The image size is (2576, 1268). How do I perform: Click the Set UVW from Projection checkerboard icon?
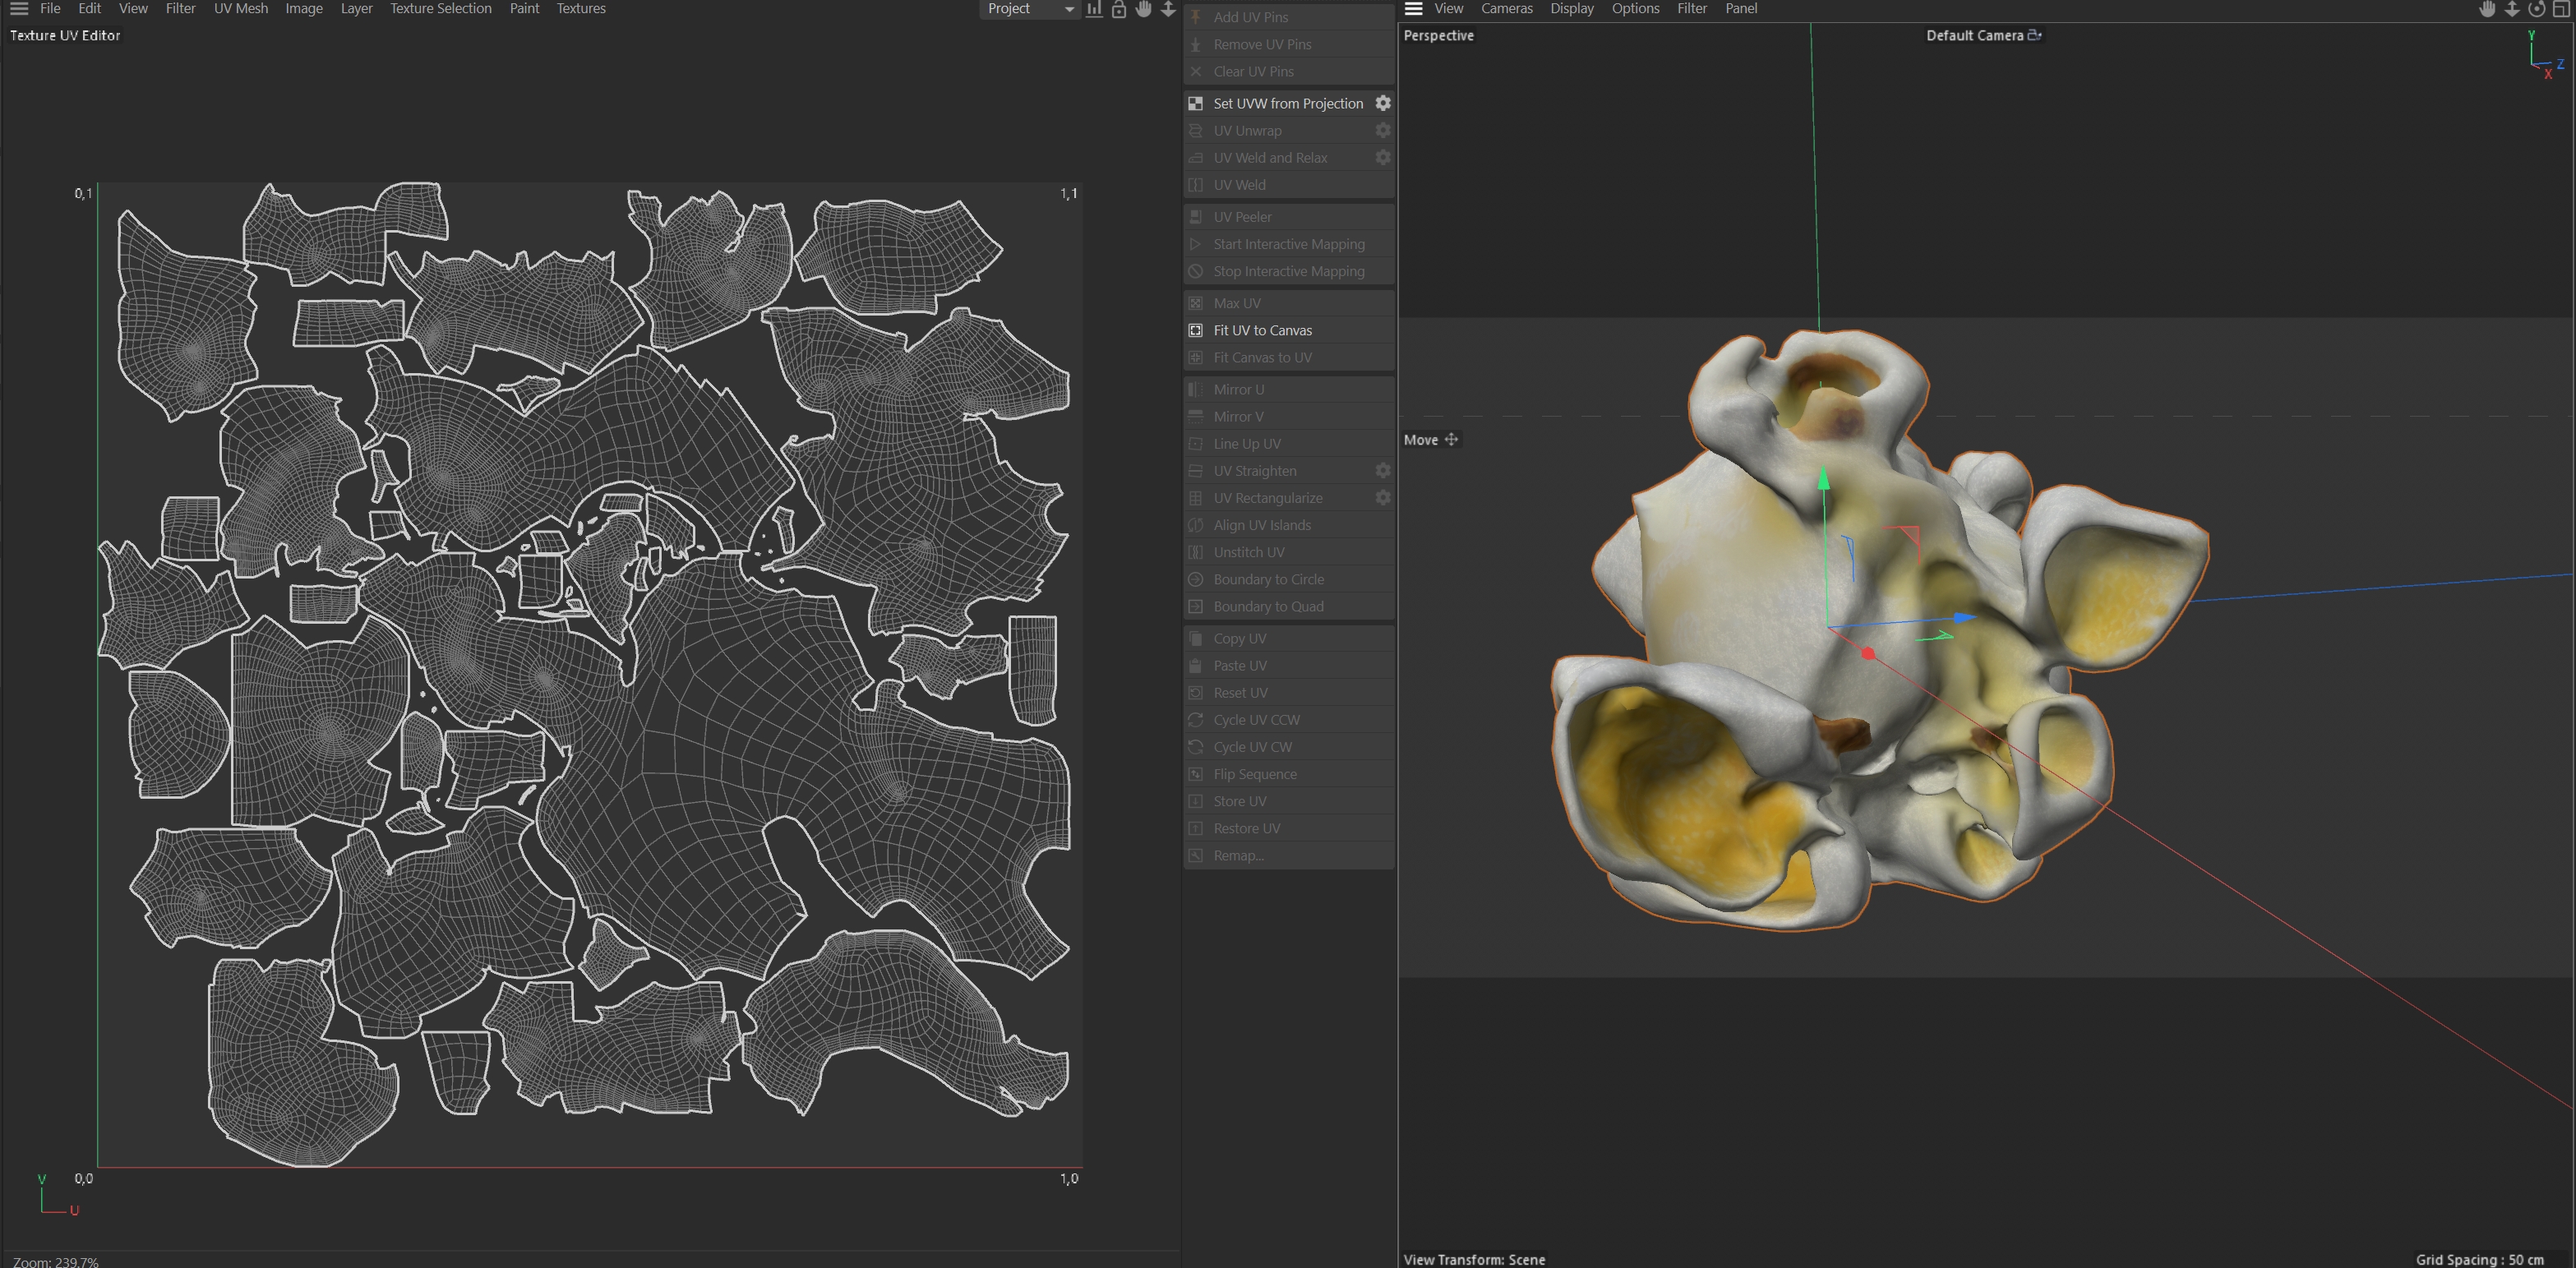[x=1195, y=103]
